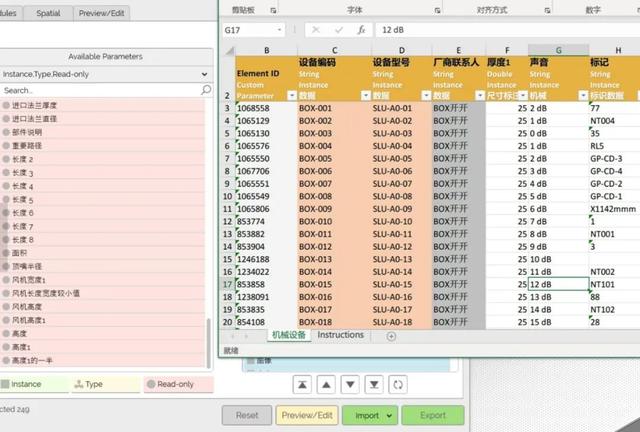The height and width of the screenshot is (432, 640).
Task: Add a new sheet with plus icon
Action: coord(391,336)
